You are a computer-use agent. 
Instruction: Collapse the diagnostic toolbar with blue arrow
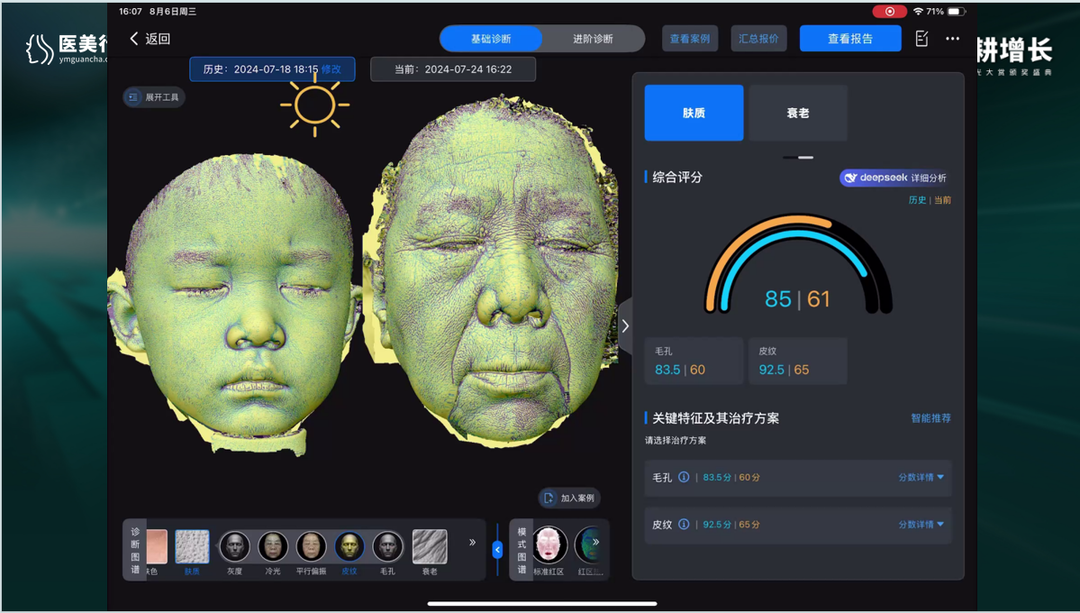pos(498,548)
